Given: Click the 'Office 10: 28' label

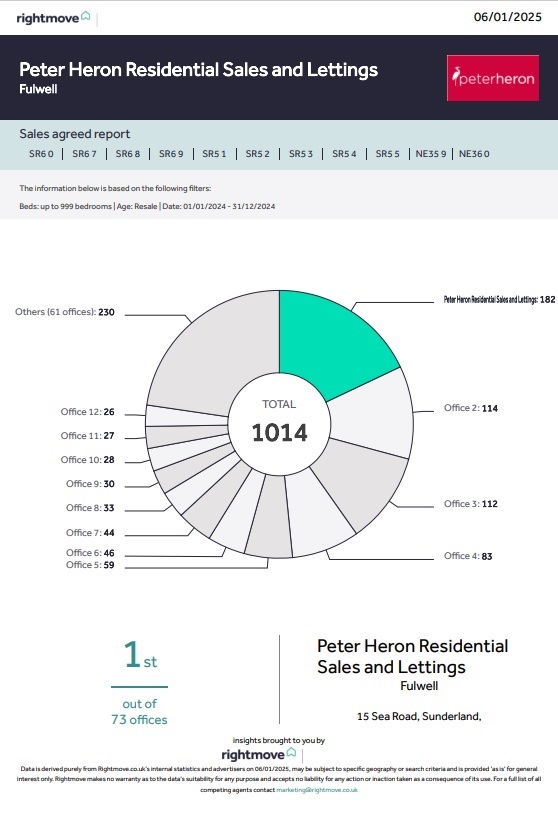Looking at the screenshot, I should pos(87,460).
